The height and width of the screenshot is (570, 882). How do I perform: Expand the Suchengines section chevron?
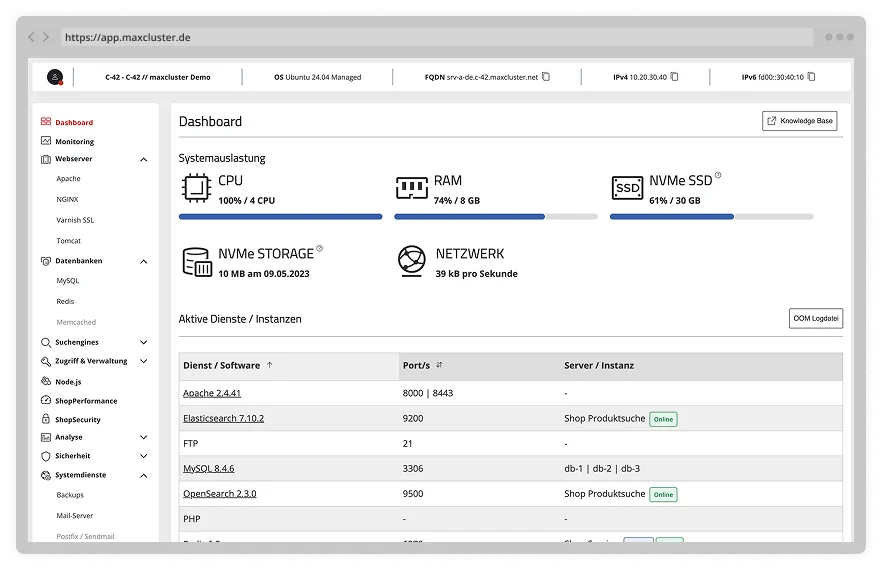tap(143, 342)
